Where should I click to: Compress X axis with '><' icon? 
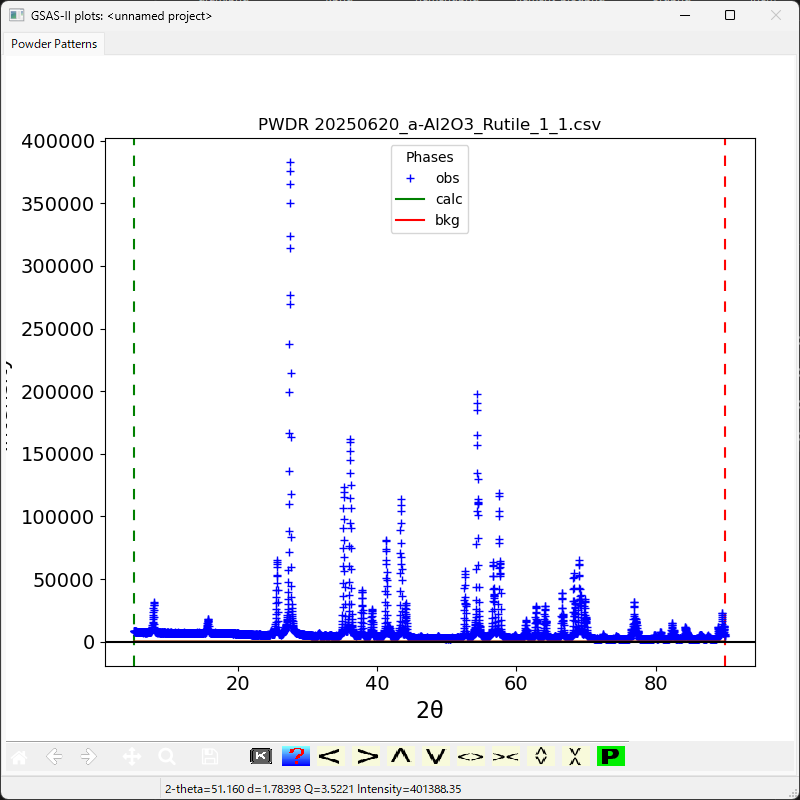[505, 757]
